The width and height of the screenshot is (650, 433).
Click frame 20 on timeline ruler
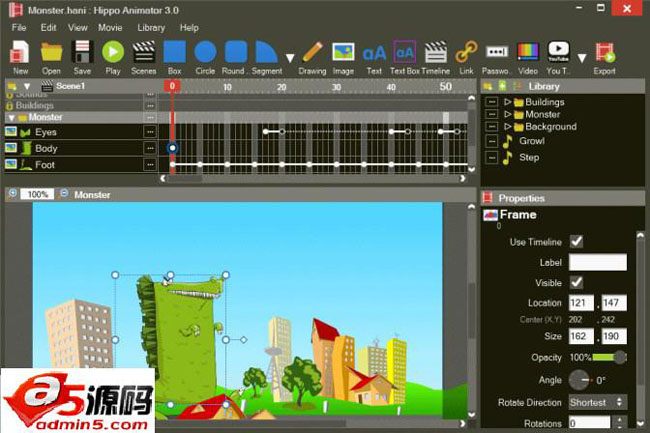coord(282,87)
